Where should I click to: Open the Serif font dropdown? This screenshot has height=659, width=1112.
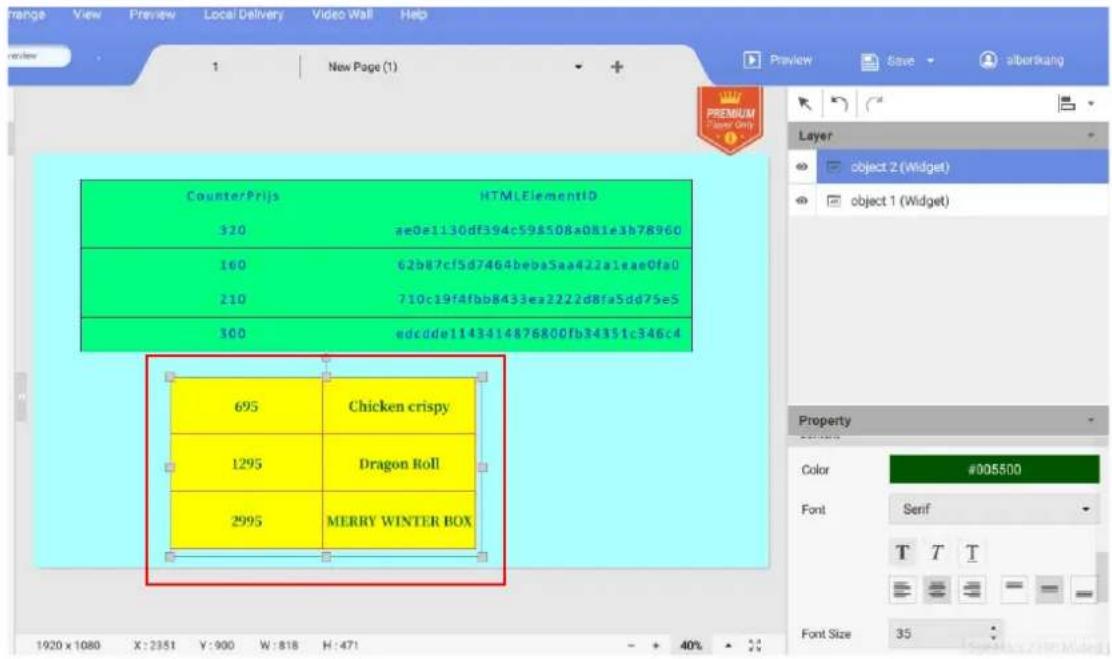[994, 509]
